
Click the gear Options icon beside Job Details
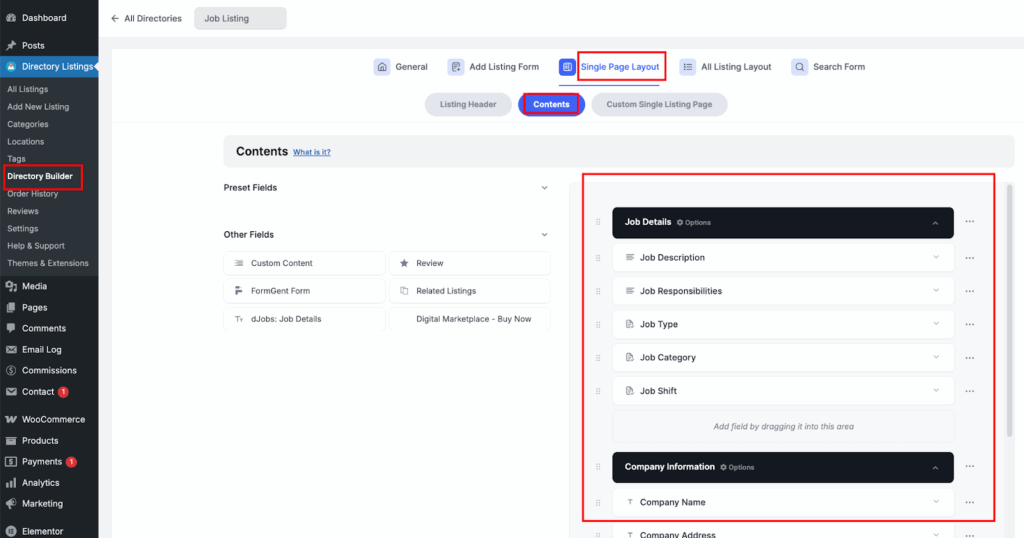[x=681, y=223]
